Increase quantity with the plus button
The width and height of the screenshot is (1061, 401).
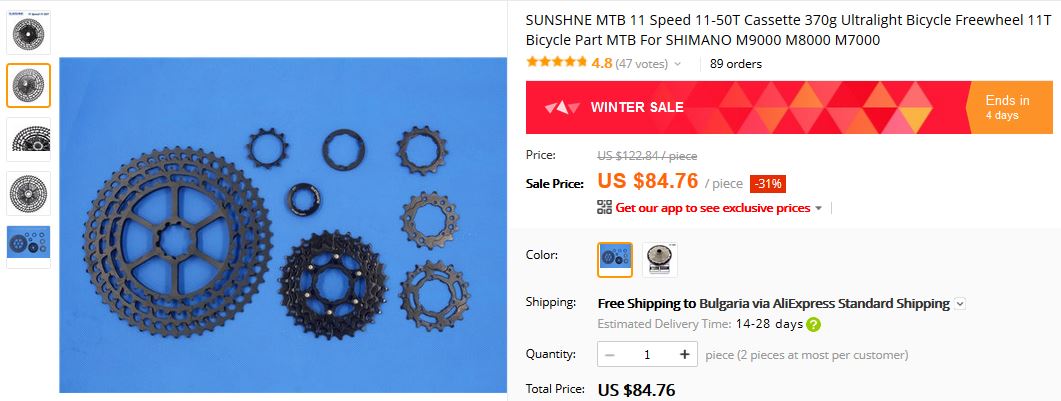[685, 354]
